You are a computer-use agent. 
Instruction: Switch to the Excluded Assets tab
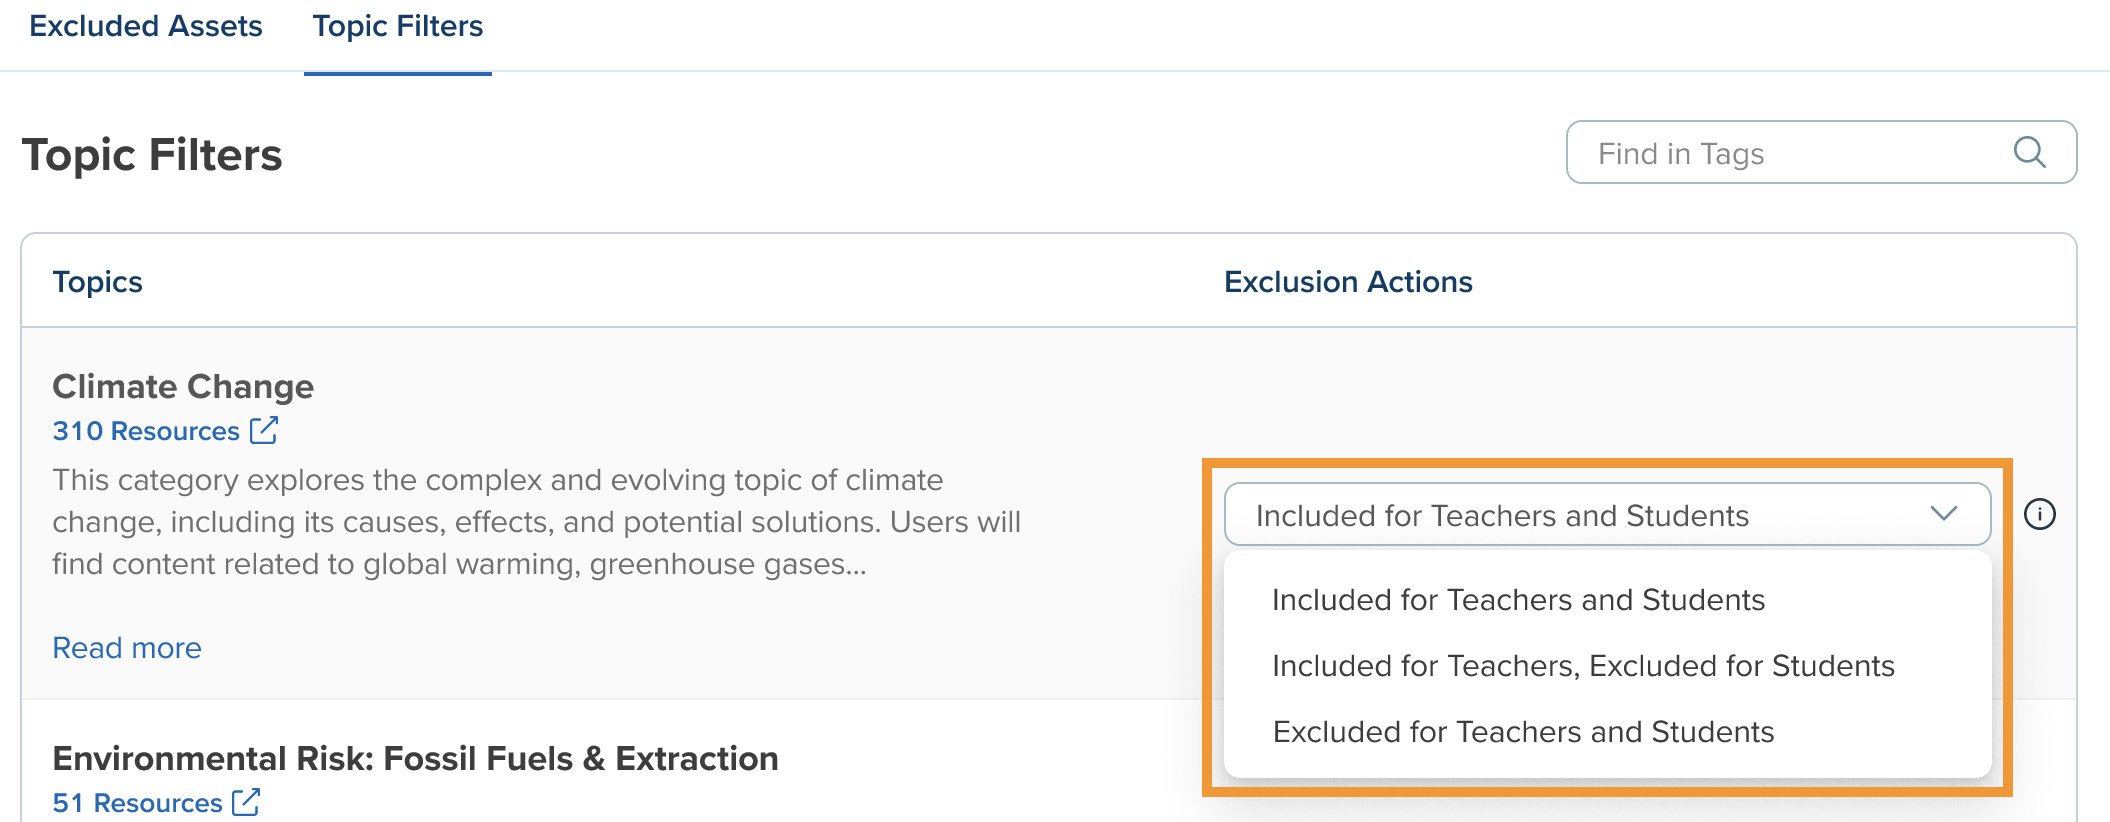pos(146,27)
